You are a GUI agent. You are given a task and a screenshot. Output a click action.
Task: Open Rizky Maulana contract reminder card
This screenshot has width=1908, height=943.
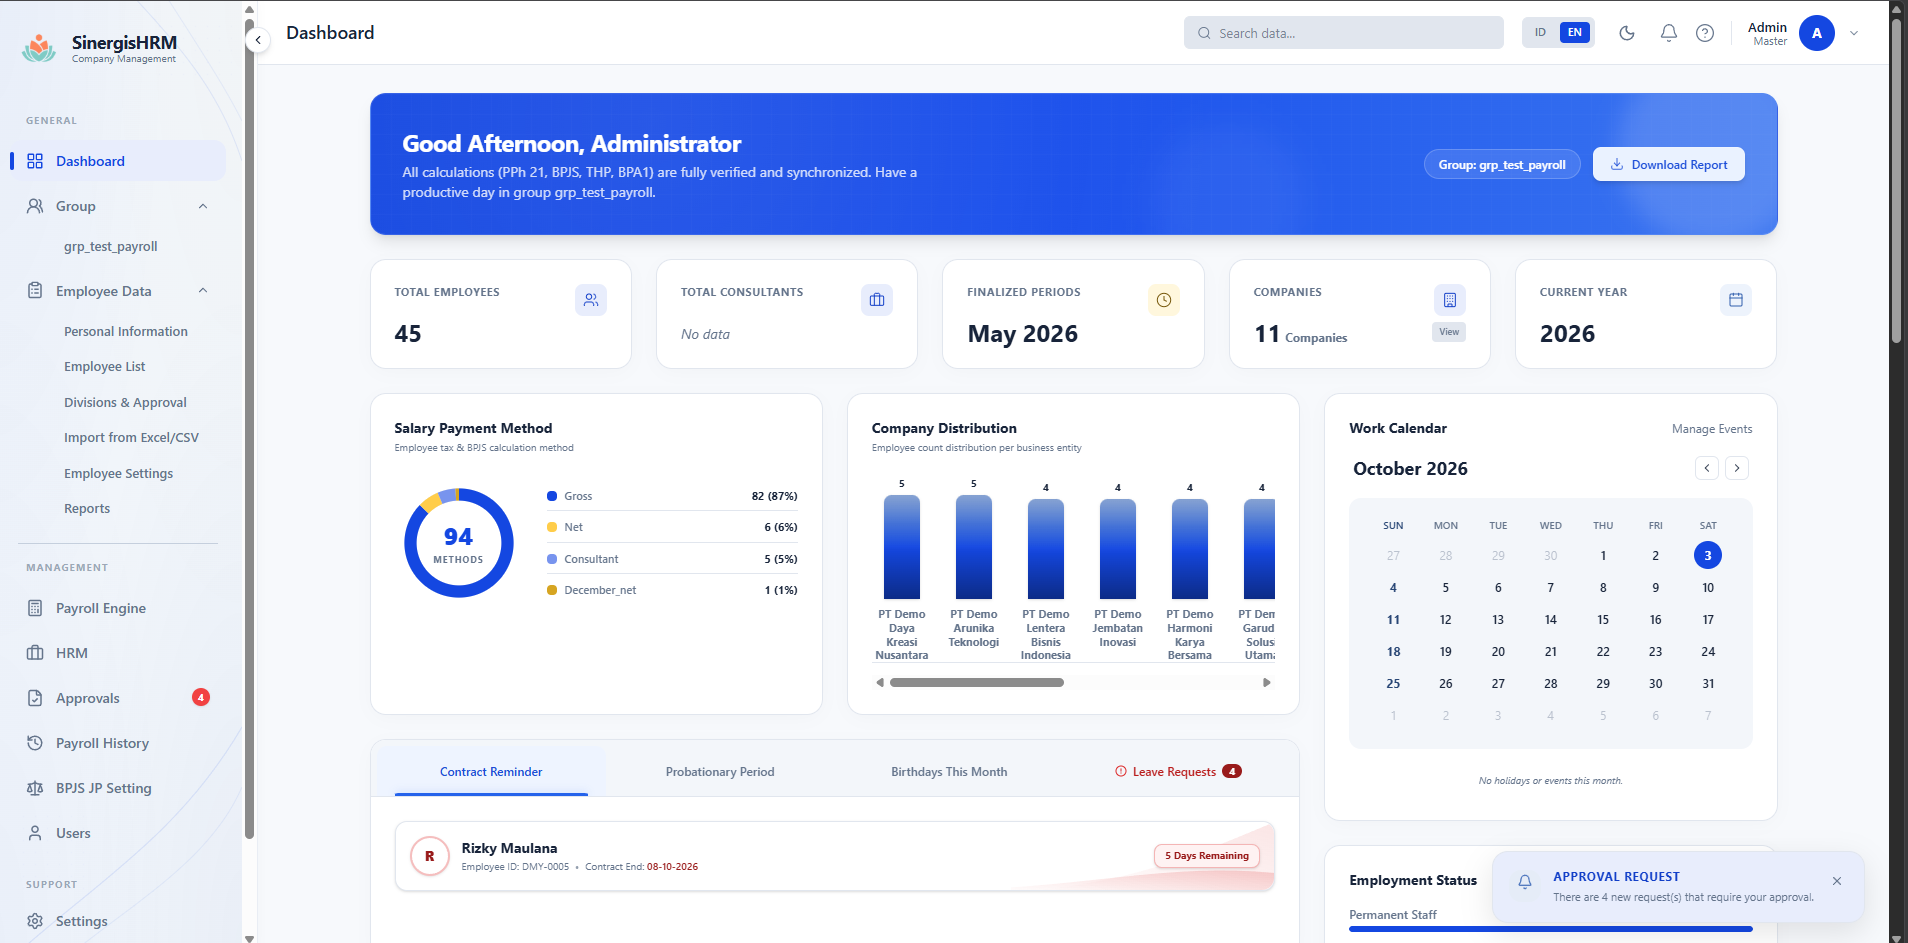point(835,856)
